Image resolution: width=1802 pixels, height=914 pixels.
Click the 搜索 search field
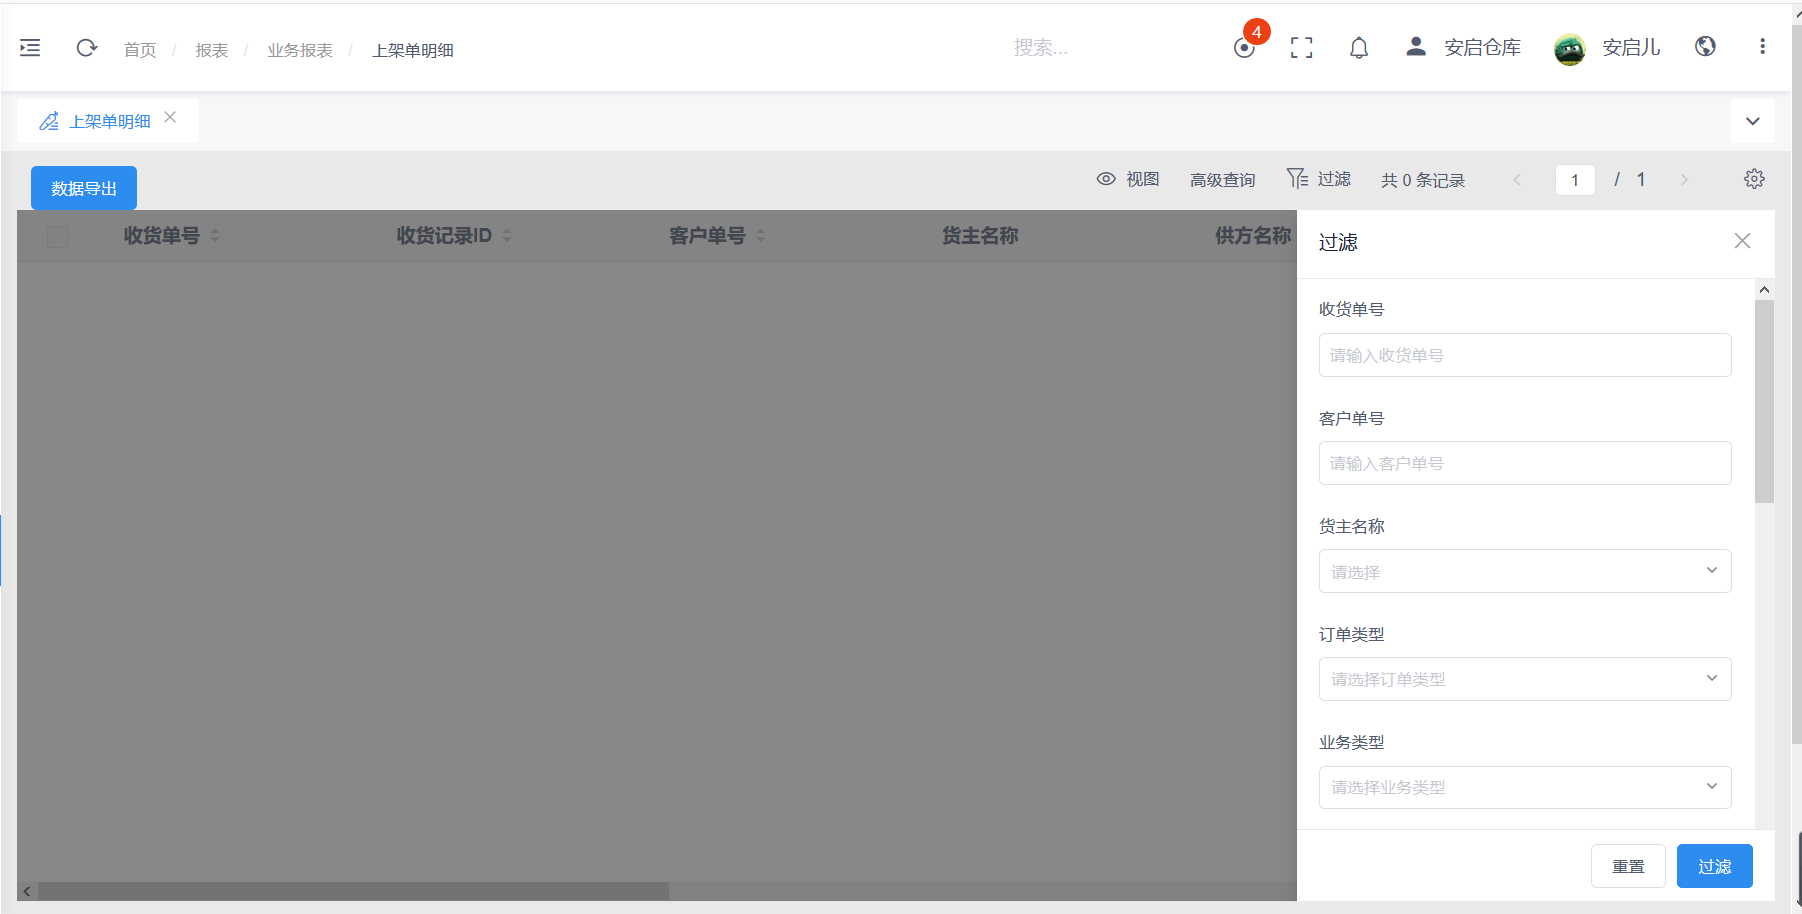pos(1041,47)
